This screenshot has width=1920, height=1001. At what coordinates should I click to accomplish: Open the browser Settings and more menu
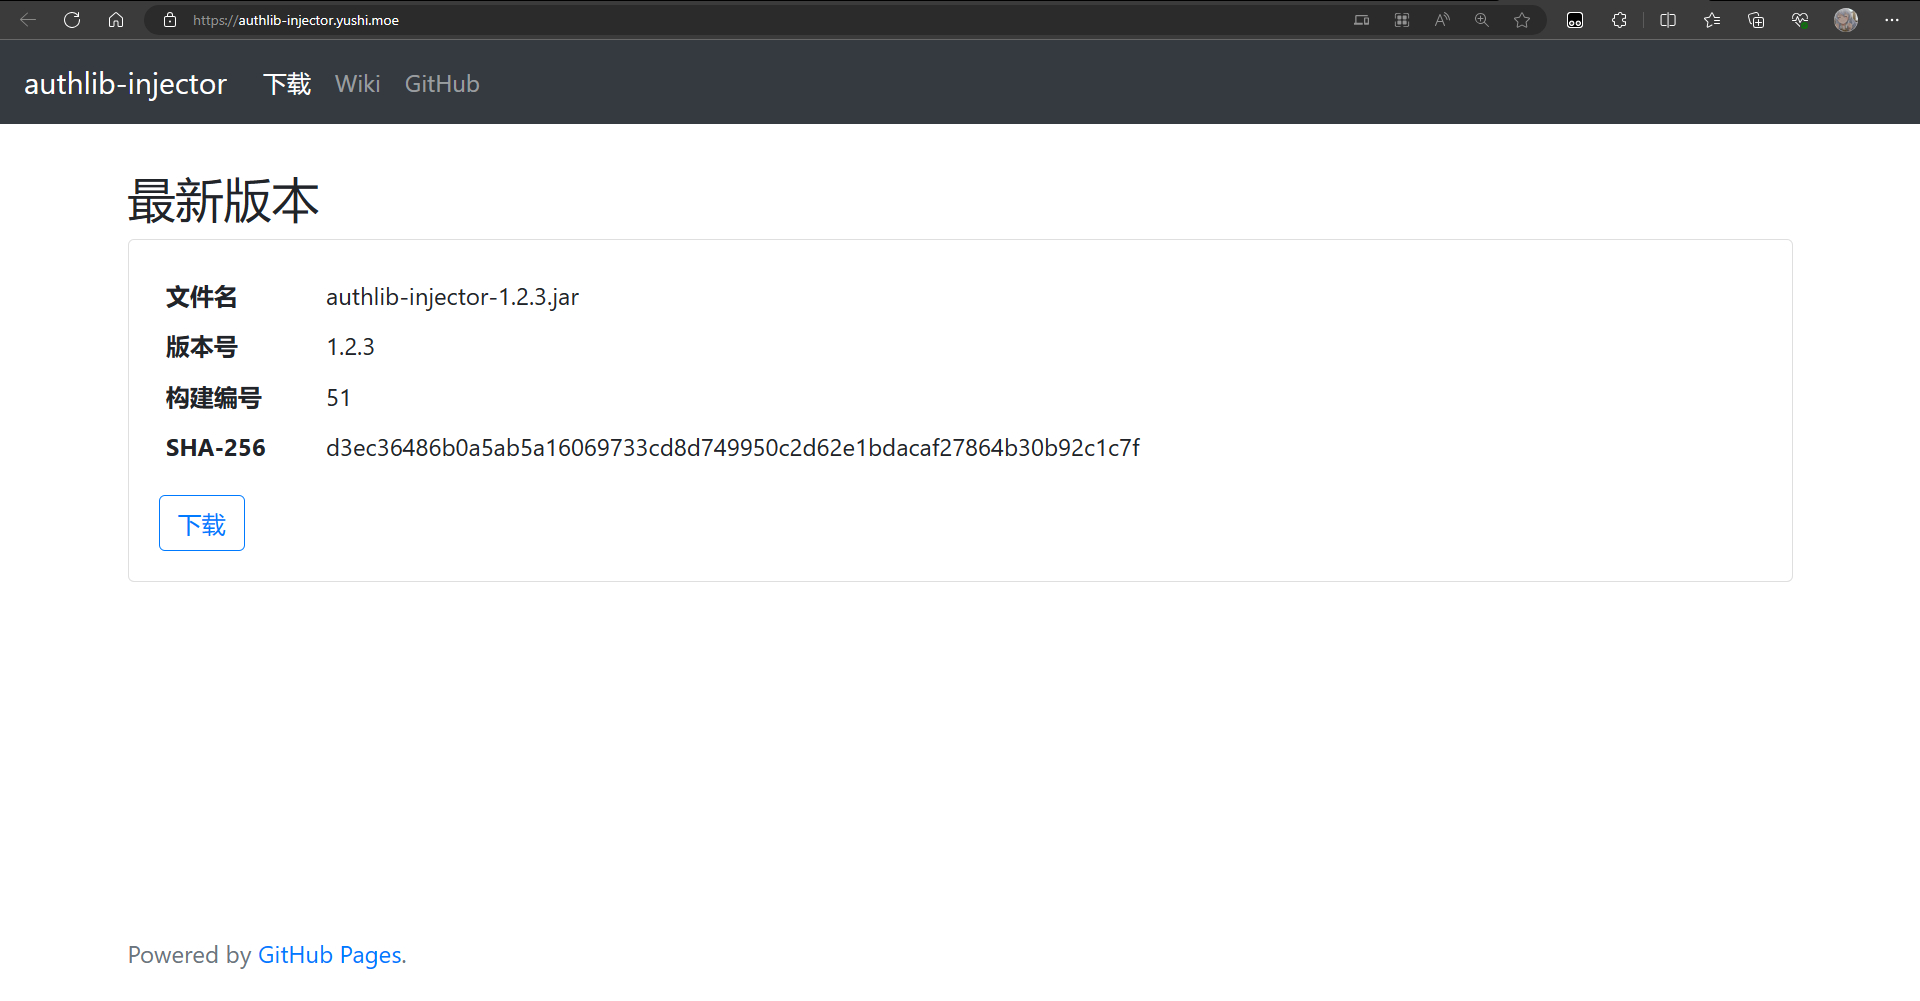point(1892,20)
